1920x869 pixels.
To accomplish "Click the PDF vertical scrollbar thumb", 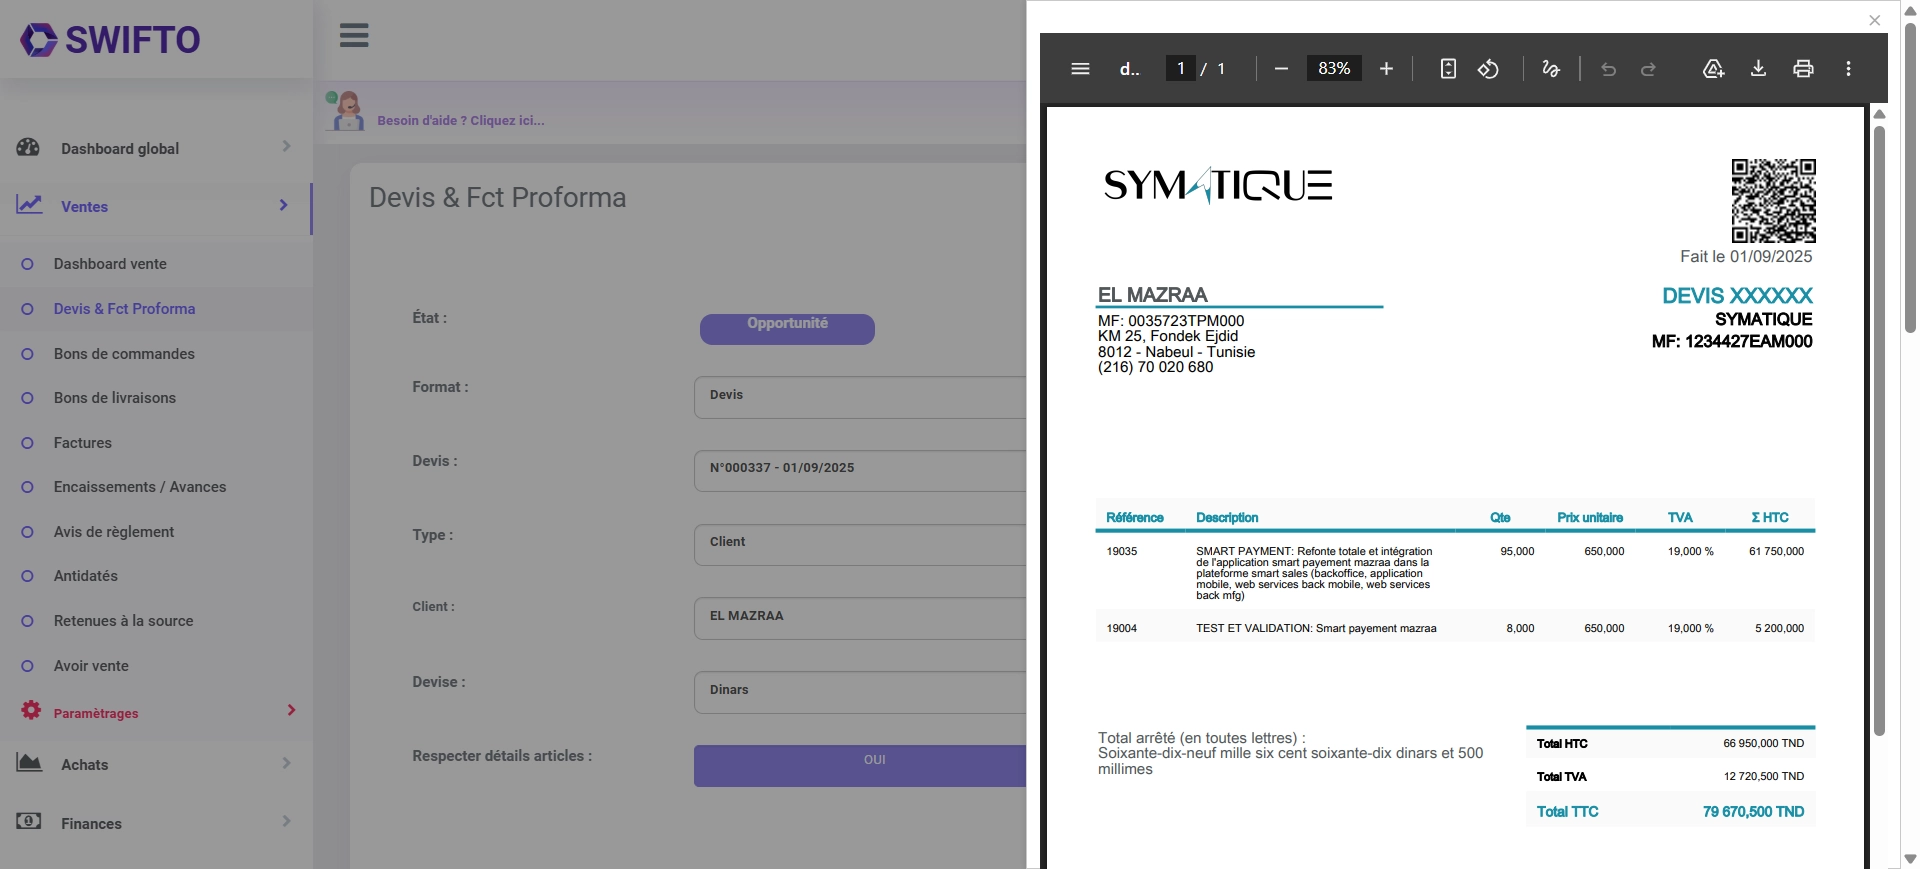I will (x=1879, y=430).
